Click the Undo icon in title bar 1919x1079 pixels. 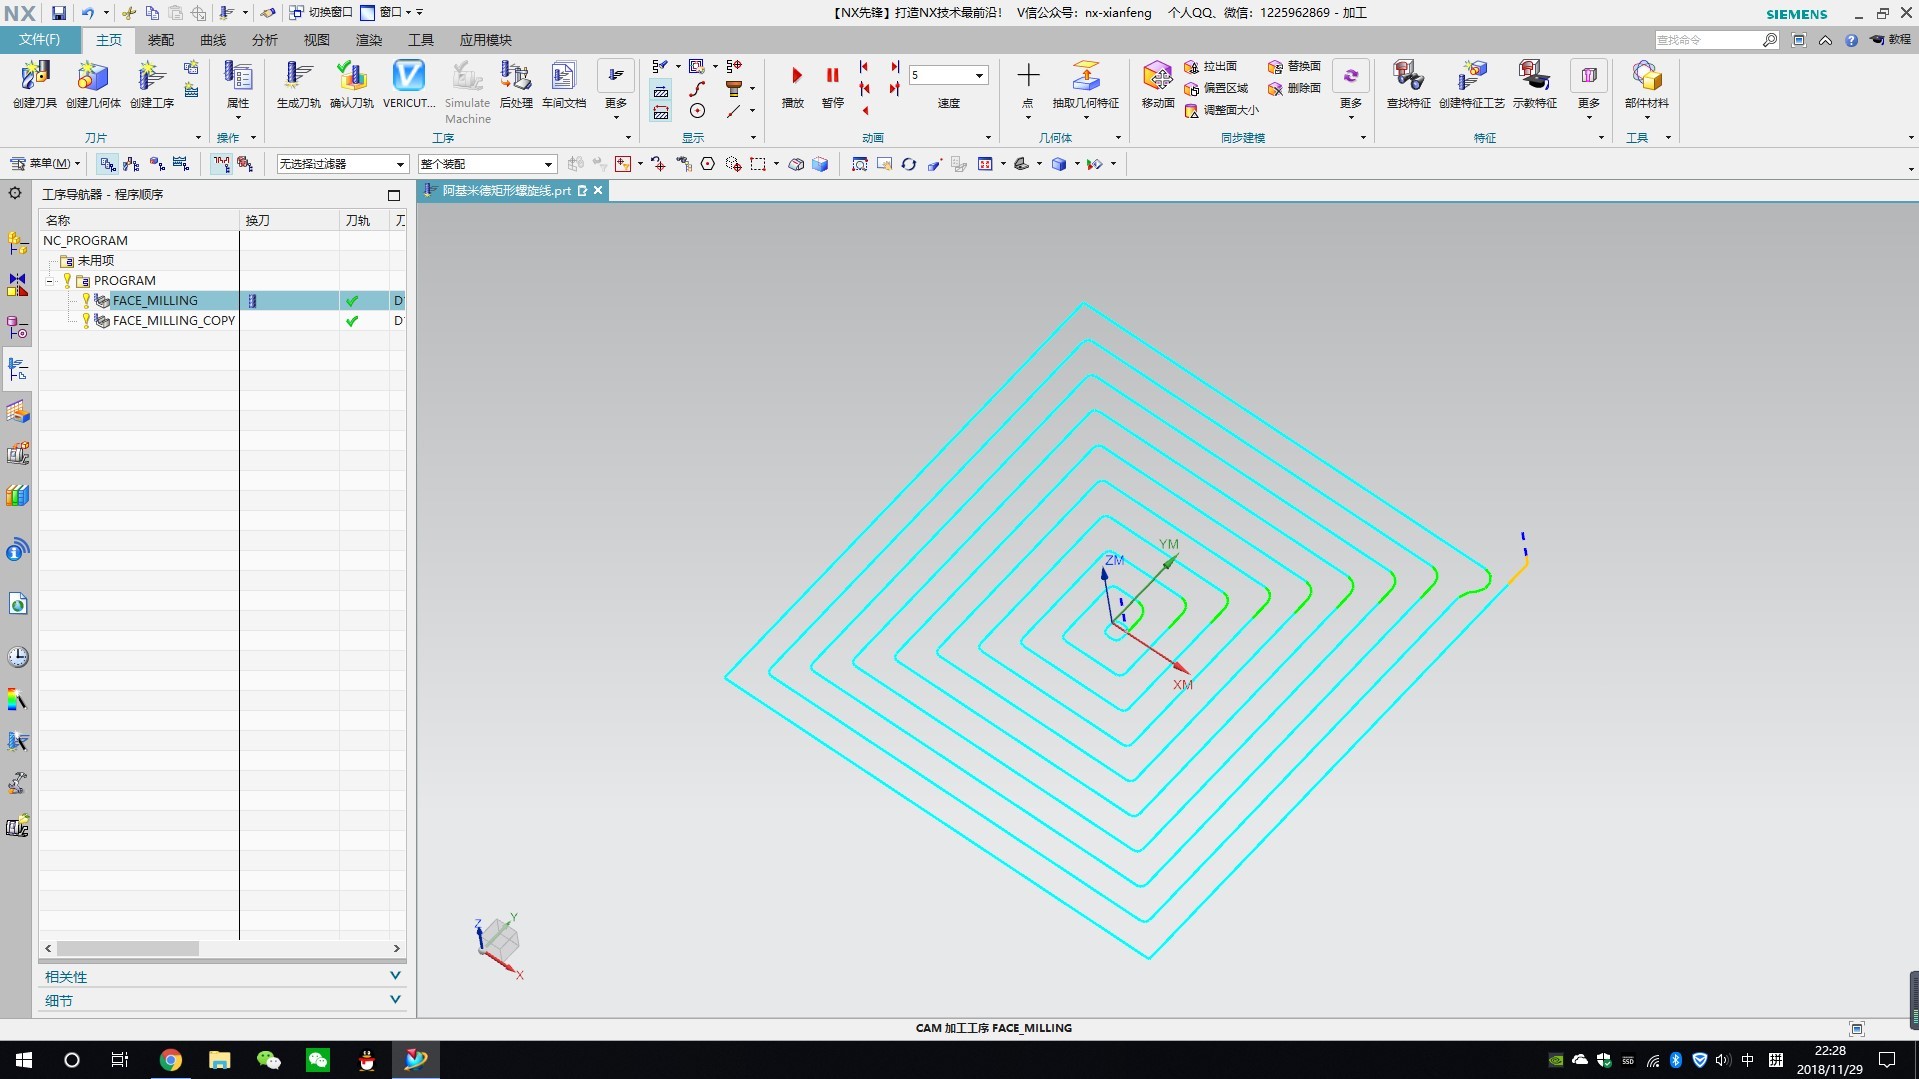pos(88,13)
